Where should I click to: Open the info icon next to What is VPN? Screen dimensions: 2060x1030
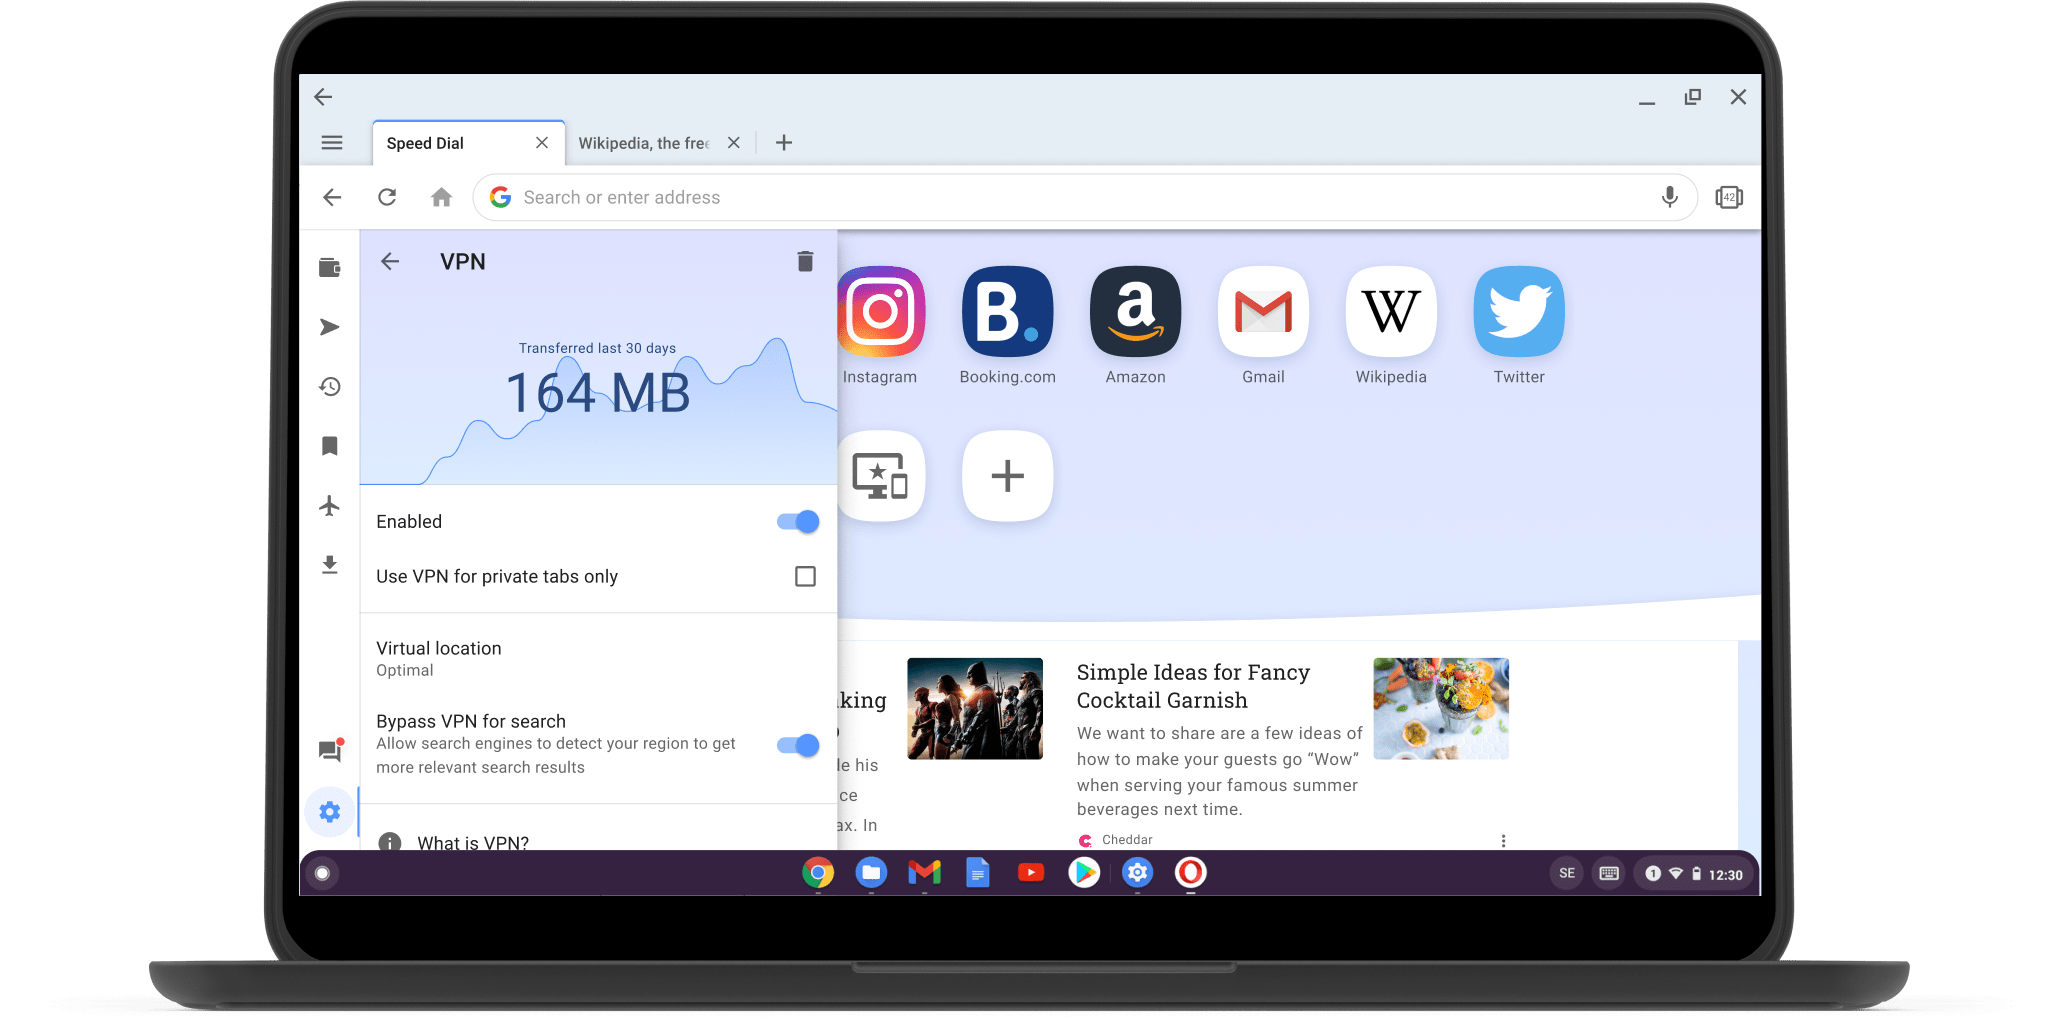pyautogui.click(x=390, y=842)
